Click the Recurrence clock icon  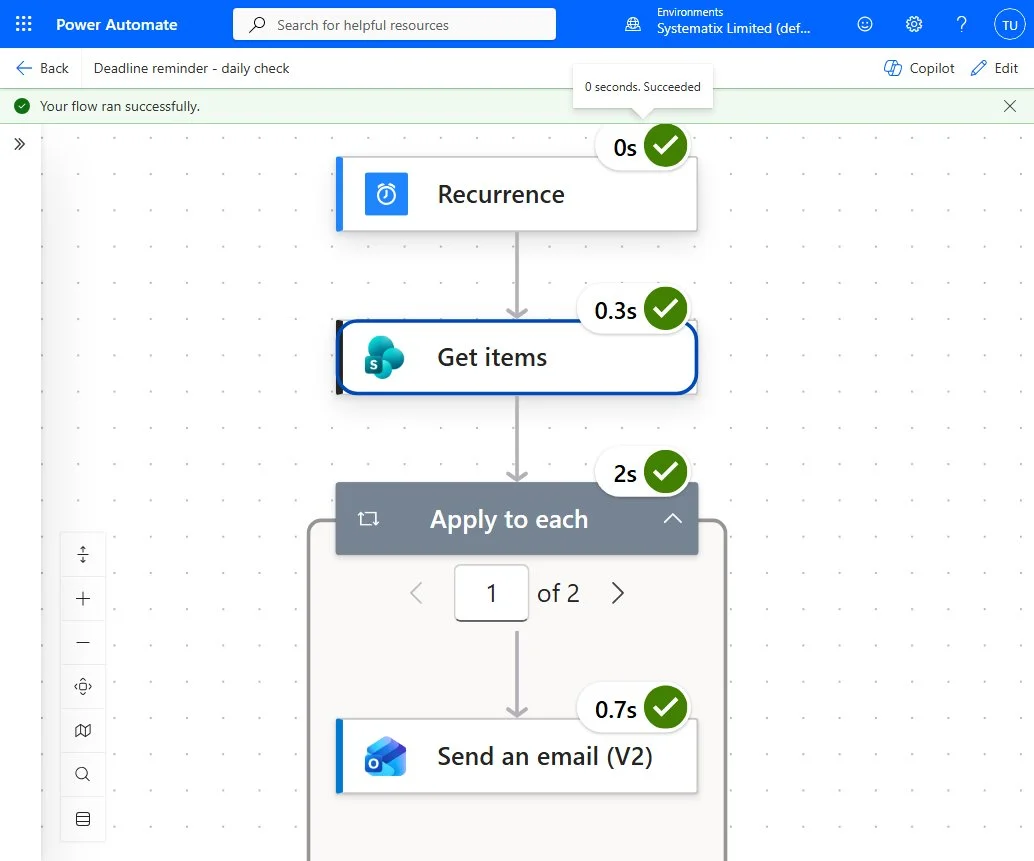[386, 194]
